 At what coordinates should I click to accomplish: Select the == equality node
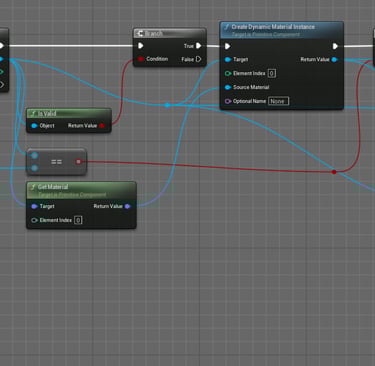pyautogui.click(x=57, y=162)
